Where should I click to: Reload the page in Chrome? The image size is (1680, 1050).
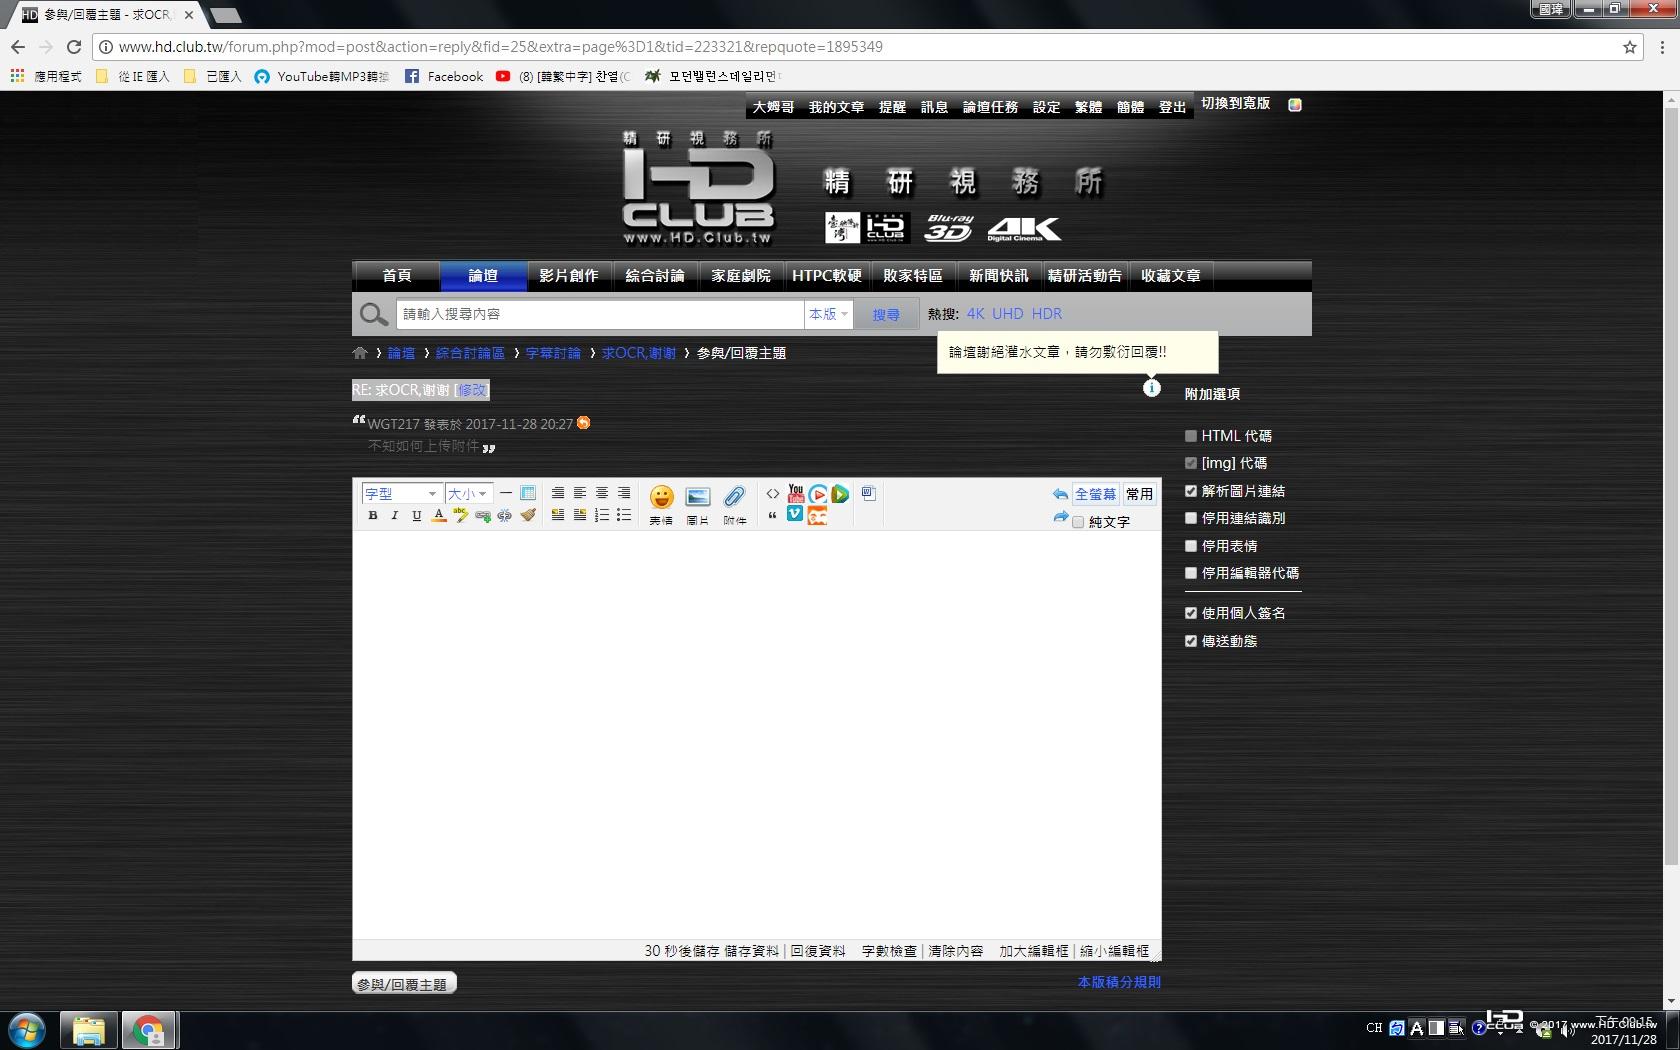point(73,47)
